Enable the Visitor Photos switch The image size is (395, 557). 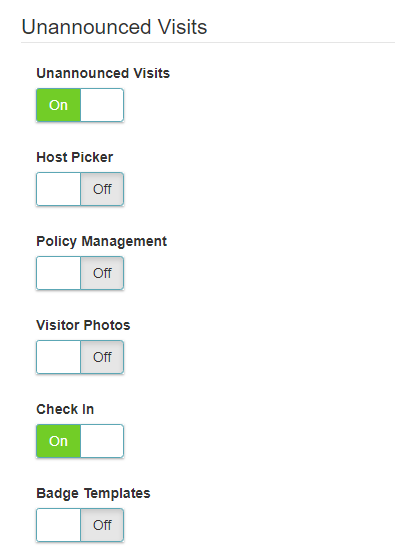click(x=80, y=357)
